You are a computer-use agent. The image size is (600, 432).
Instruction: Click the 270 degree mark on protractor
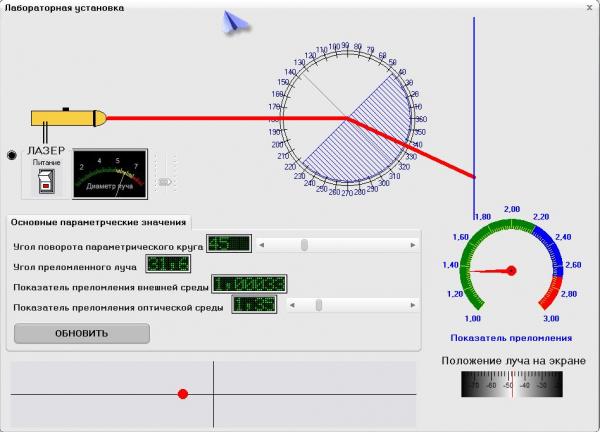pos(347,193)
